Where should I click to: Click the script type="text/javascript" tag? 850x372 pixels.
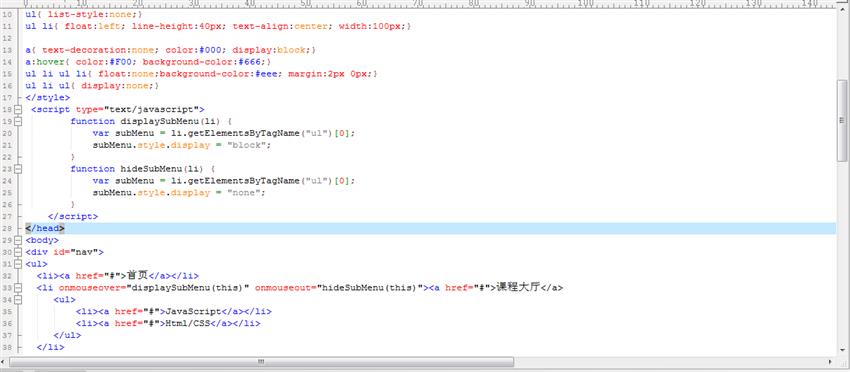pyautogui.click(x=118, y=109)
